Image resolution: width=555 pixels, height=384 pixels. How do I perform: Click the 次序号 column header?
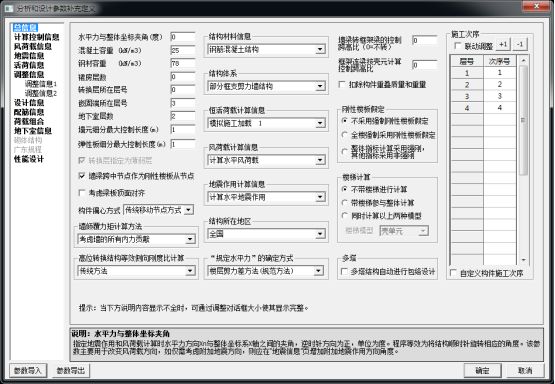click(x=499, y=61)
